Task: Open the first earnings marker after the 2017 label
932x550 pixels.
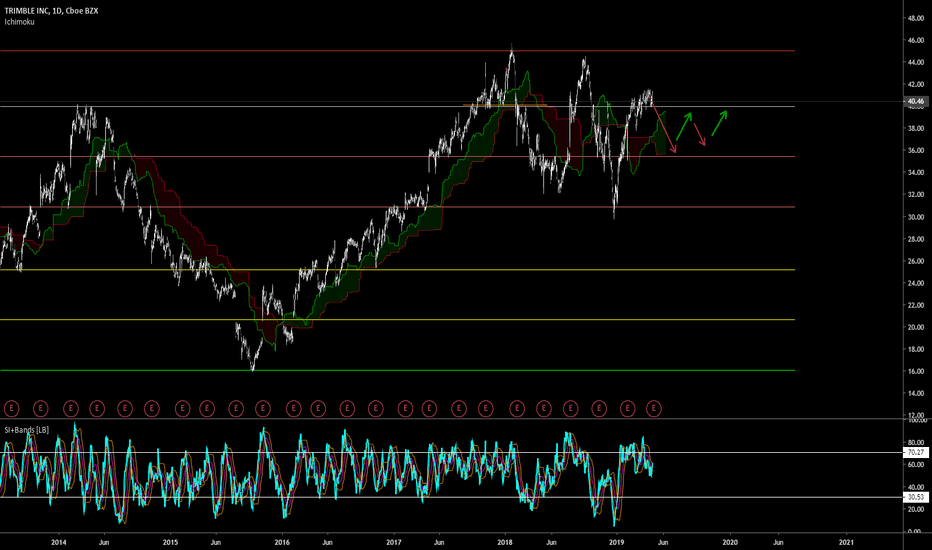Action: pos(405,408)
